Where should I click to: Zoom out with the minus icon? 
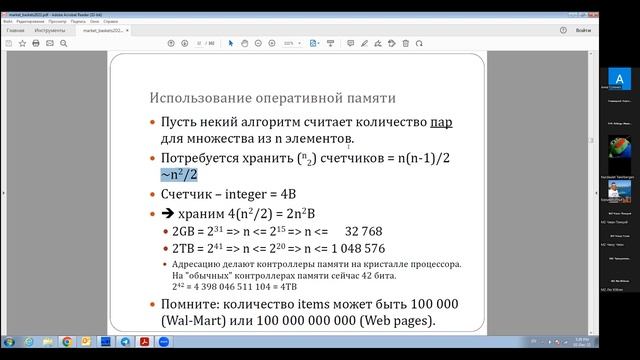click(258, 43)
